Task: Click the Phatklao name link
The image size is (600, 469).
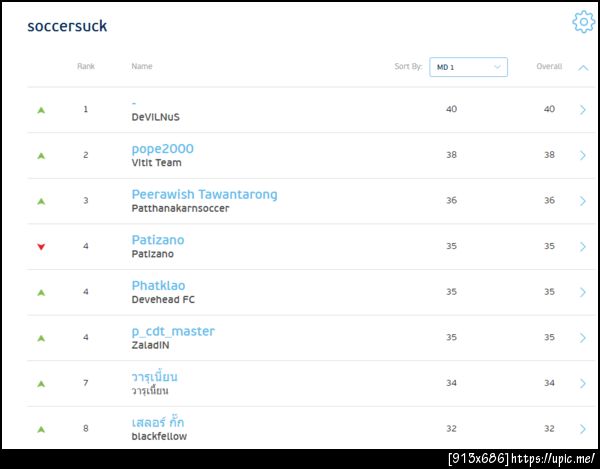Action: coord(158,286)
